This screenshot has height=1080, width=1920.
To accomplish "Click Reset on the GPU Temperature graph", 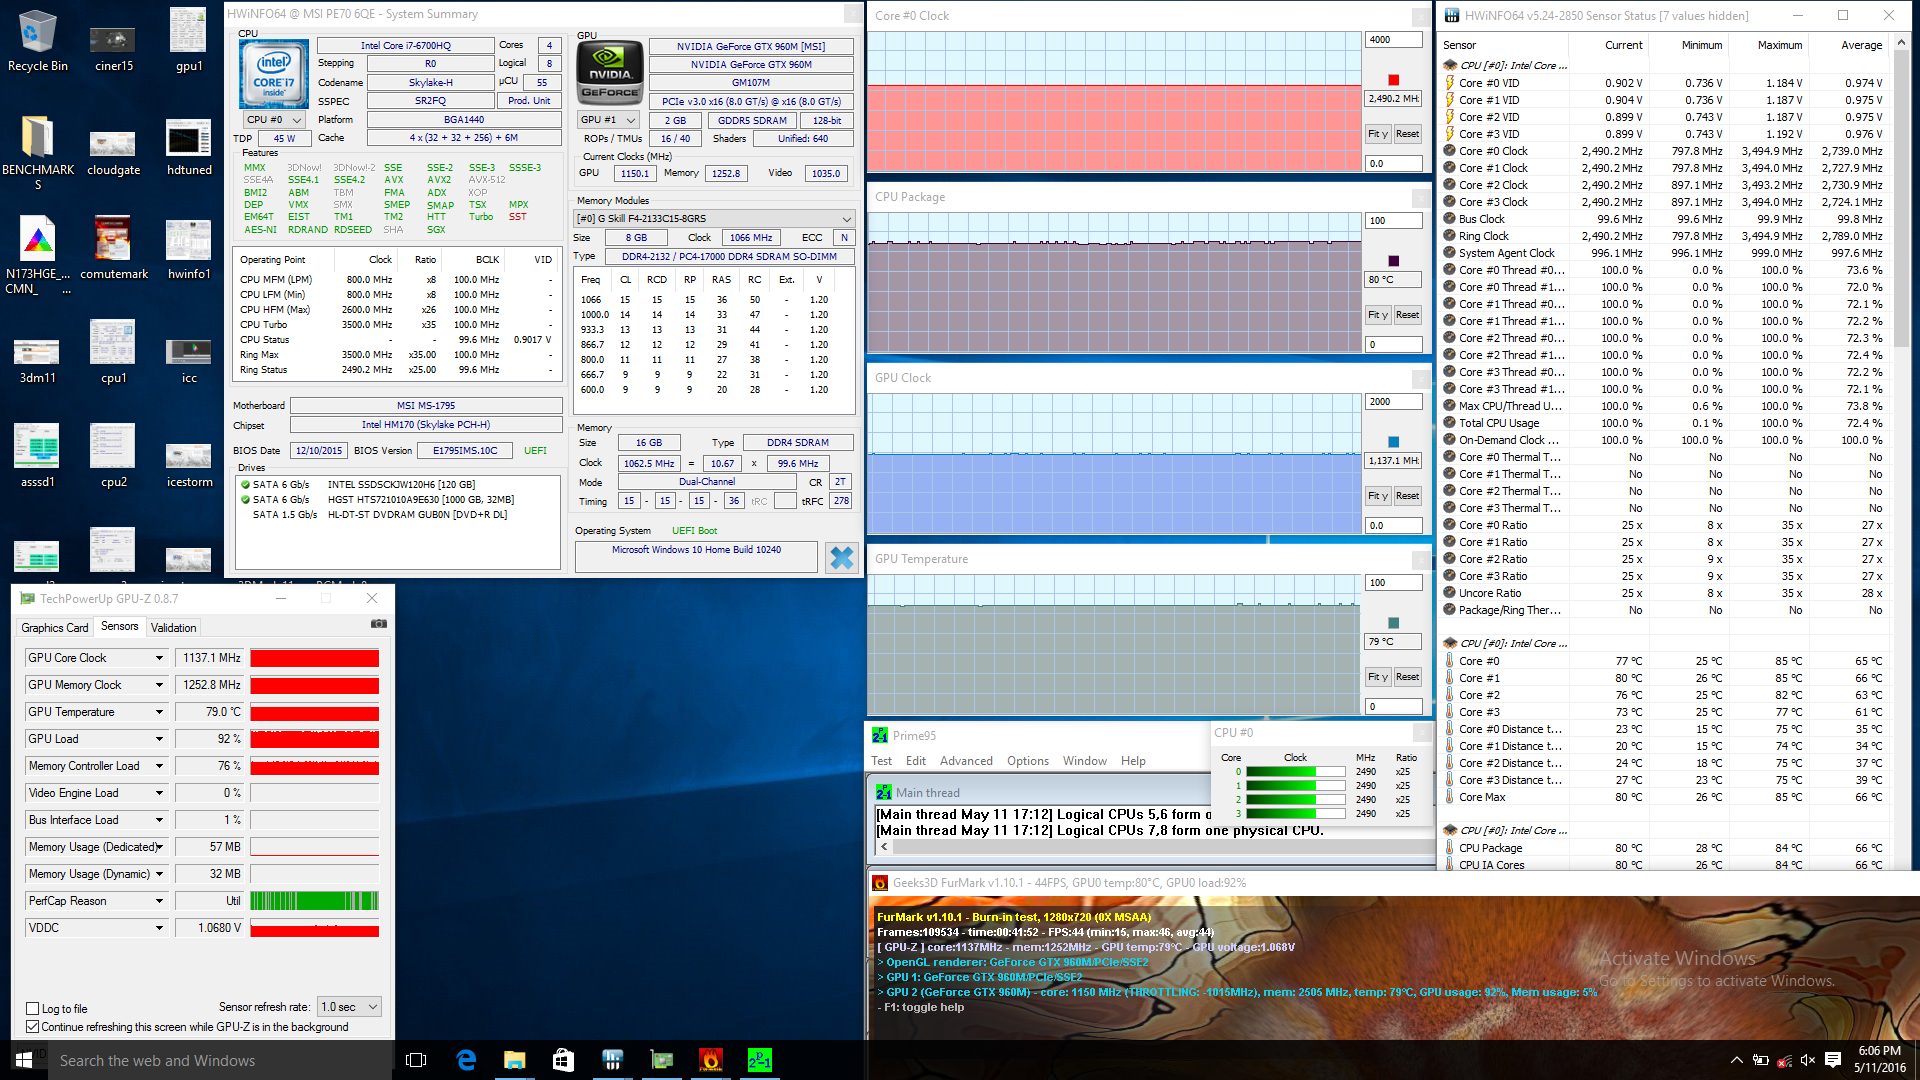I will 1407,677.
